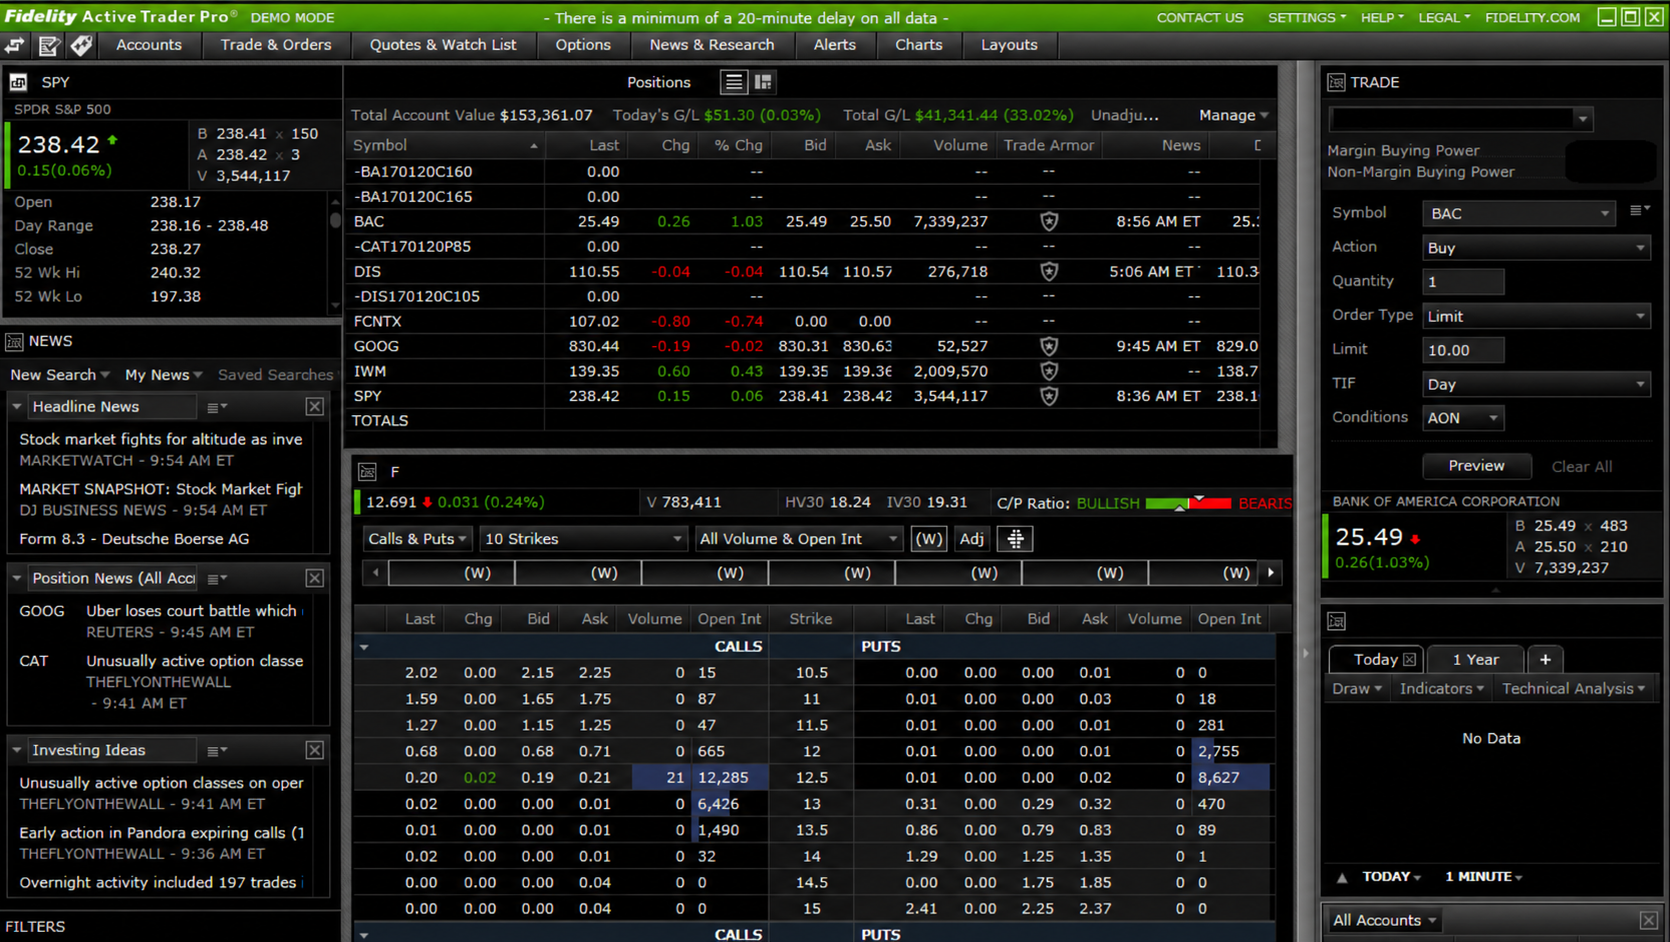Click Trade Armor shield for GOOG row
Viewport: 1670px width, 942px height.
1049,347
